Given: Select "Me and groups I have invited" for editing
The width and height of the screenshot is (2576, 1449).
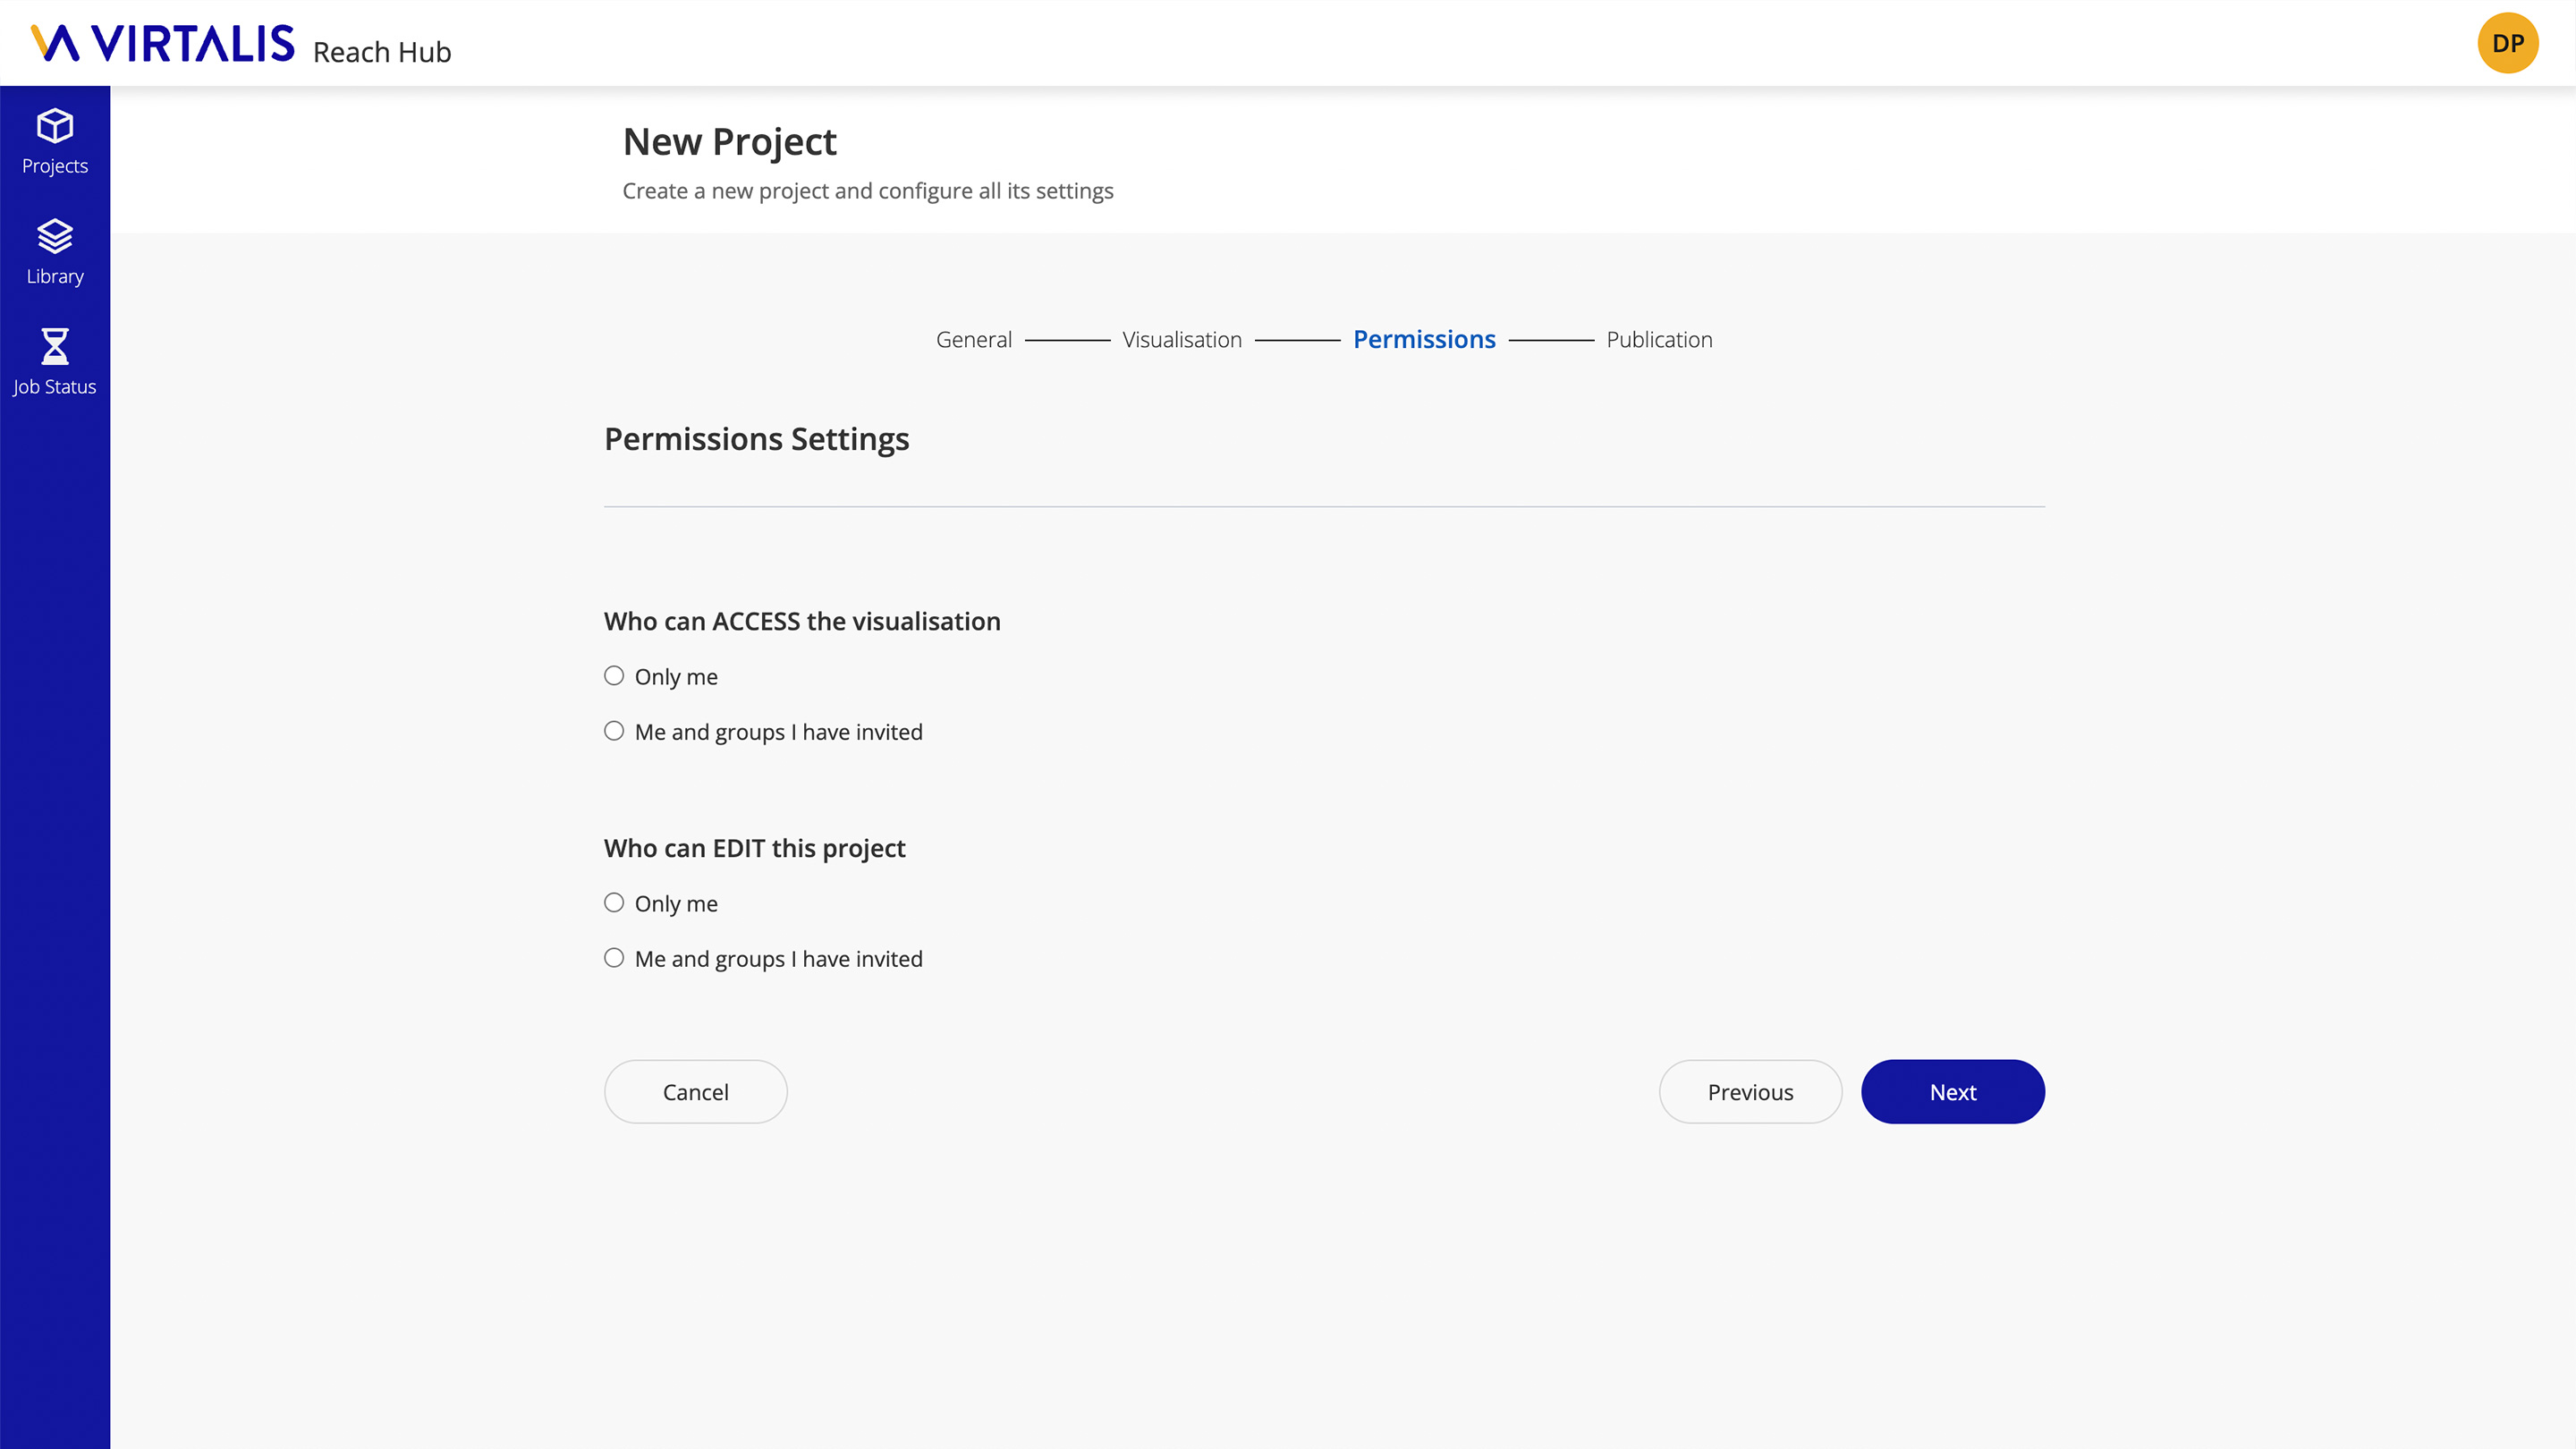Looking at the screenshot, I should pyautogui.click(x=614, y=958).
